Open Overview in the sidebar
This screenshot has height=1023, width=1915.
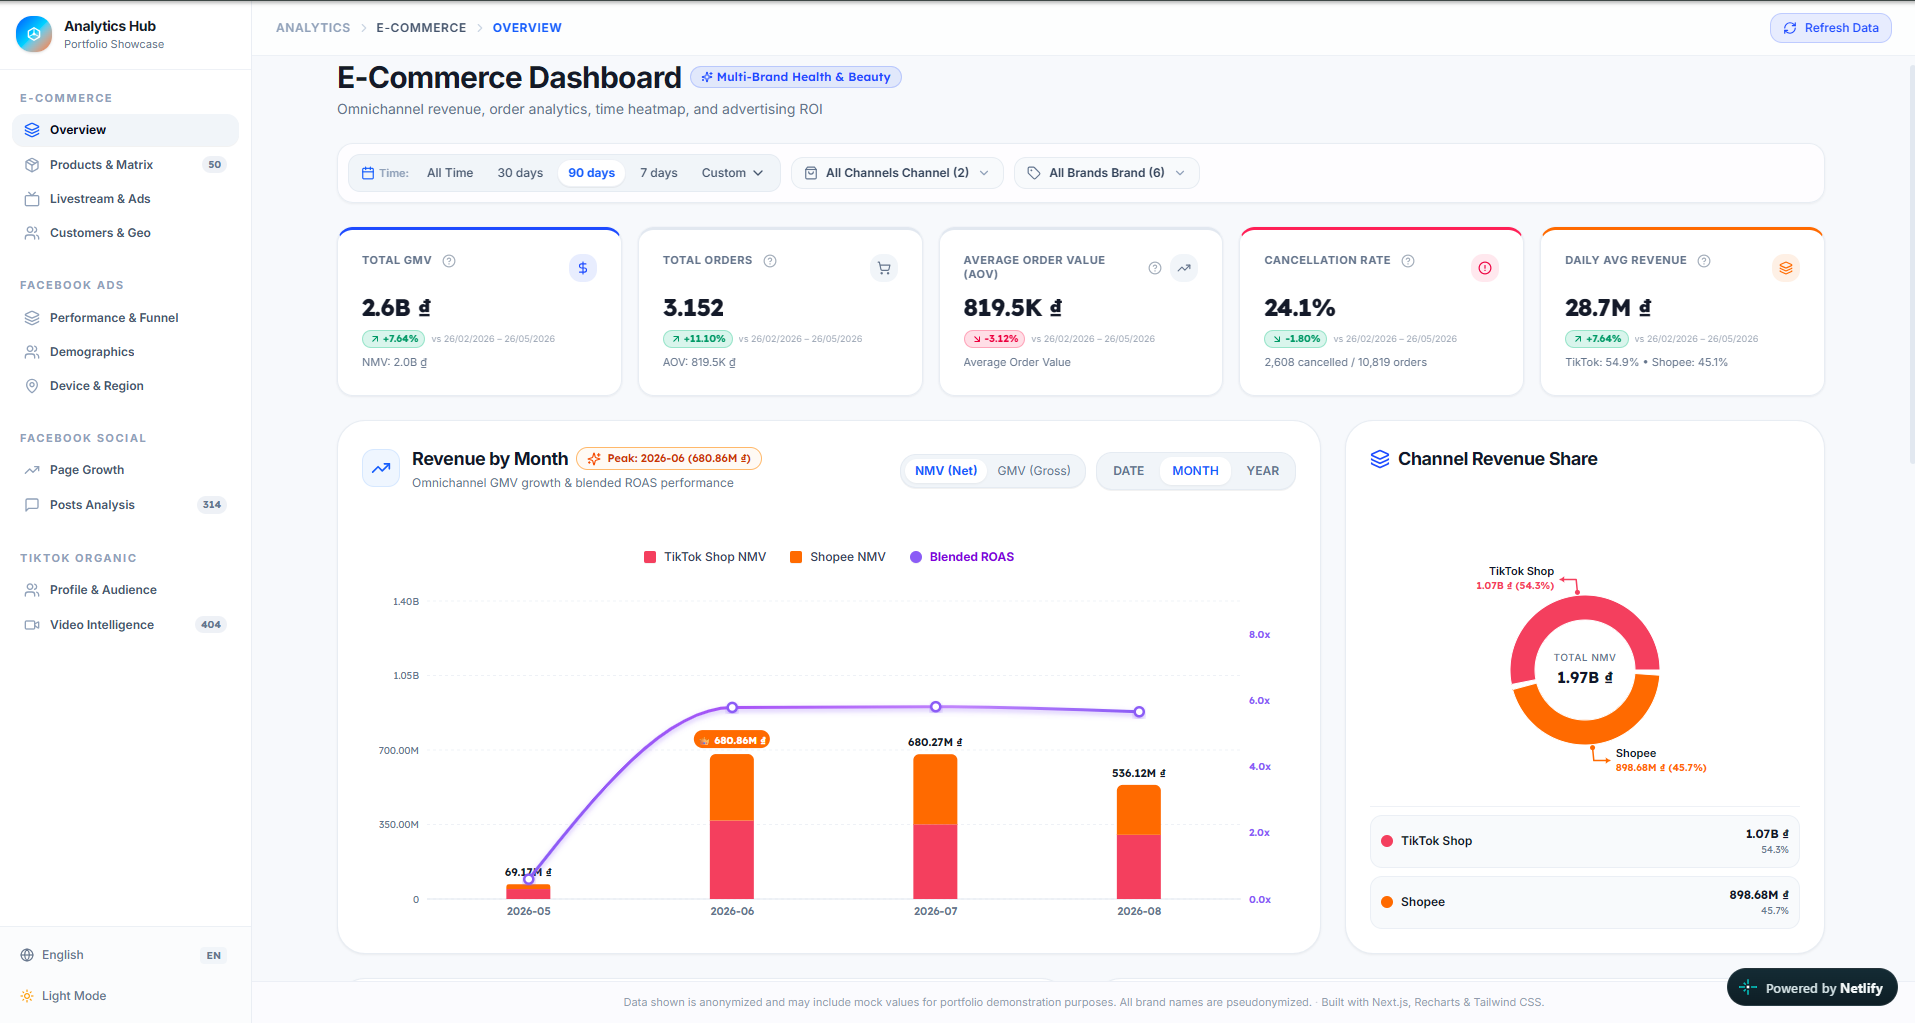[125, 130]
